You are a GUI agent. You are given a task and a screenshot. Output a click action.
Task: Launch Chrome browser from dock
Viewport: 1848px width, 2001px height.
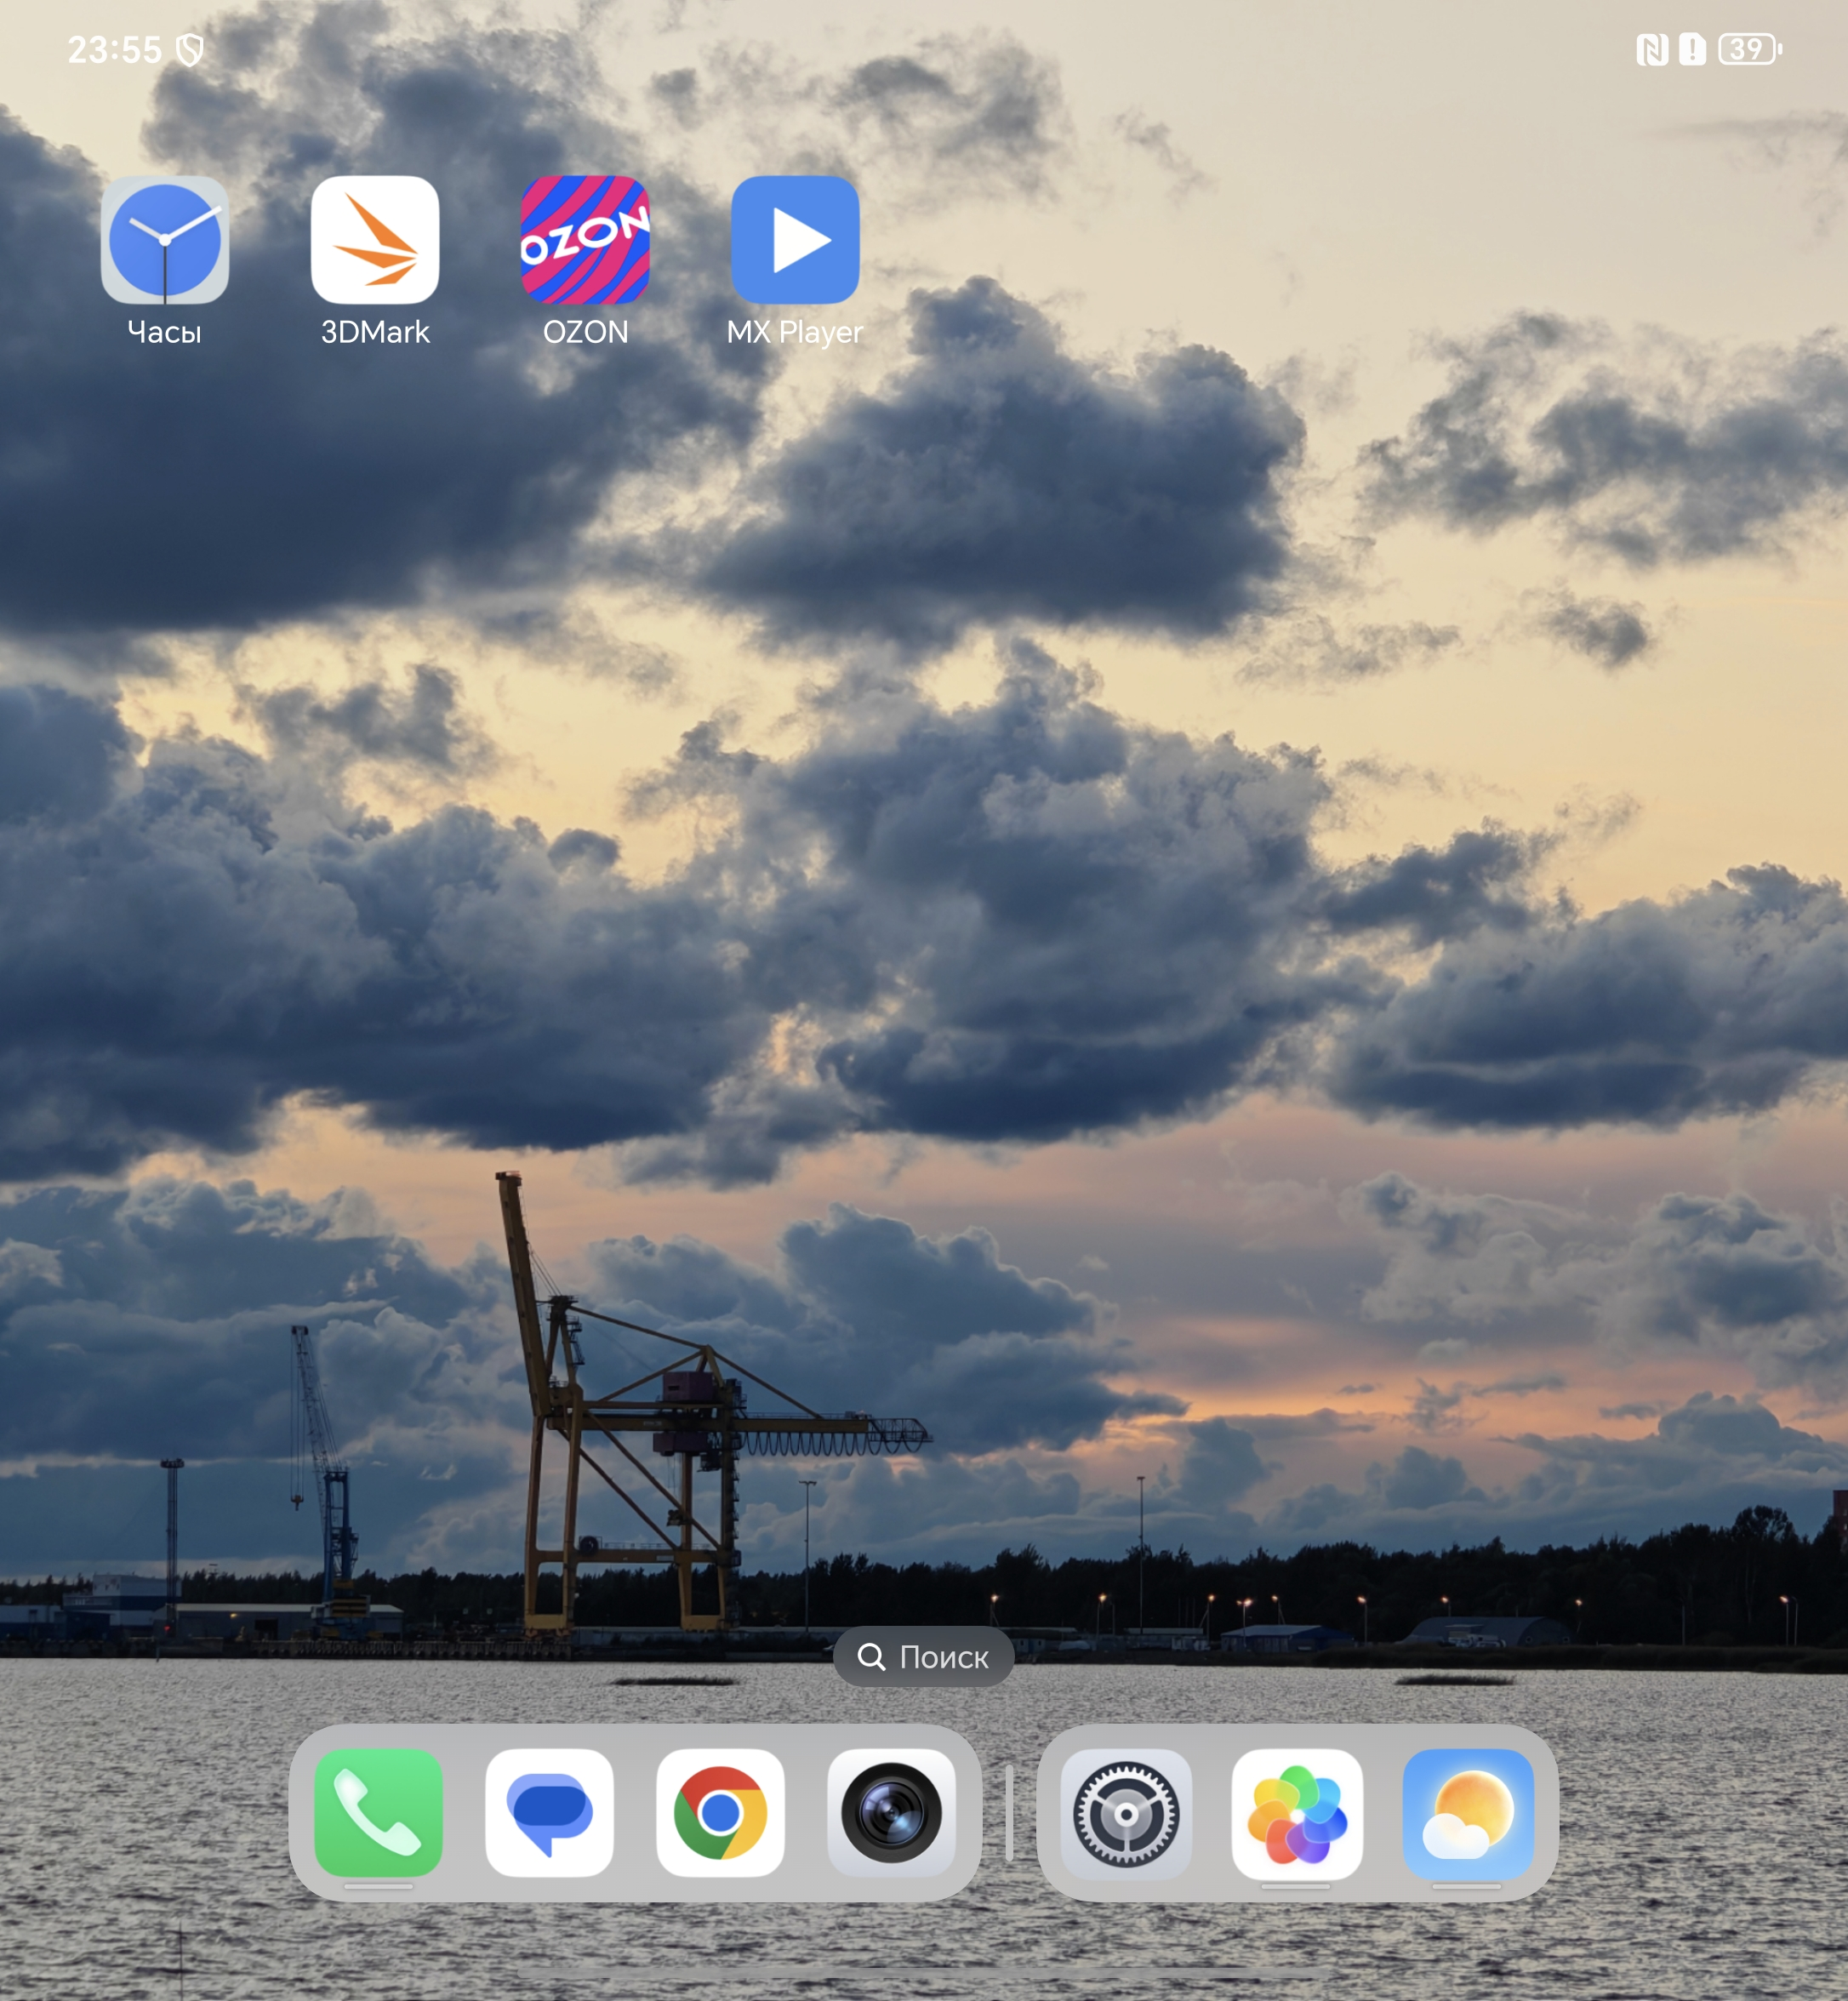[x=720, y=1812]
